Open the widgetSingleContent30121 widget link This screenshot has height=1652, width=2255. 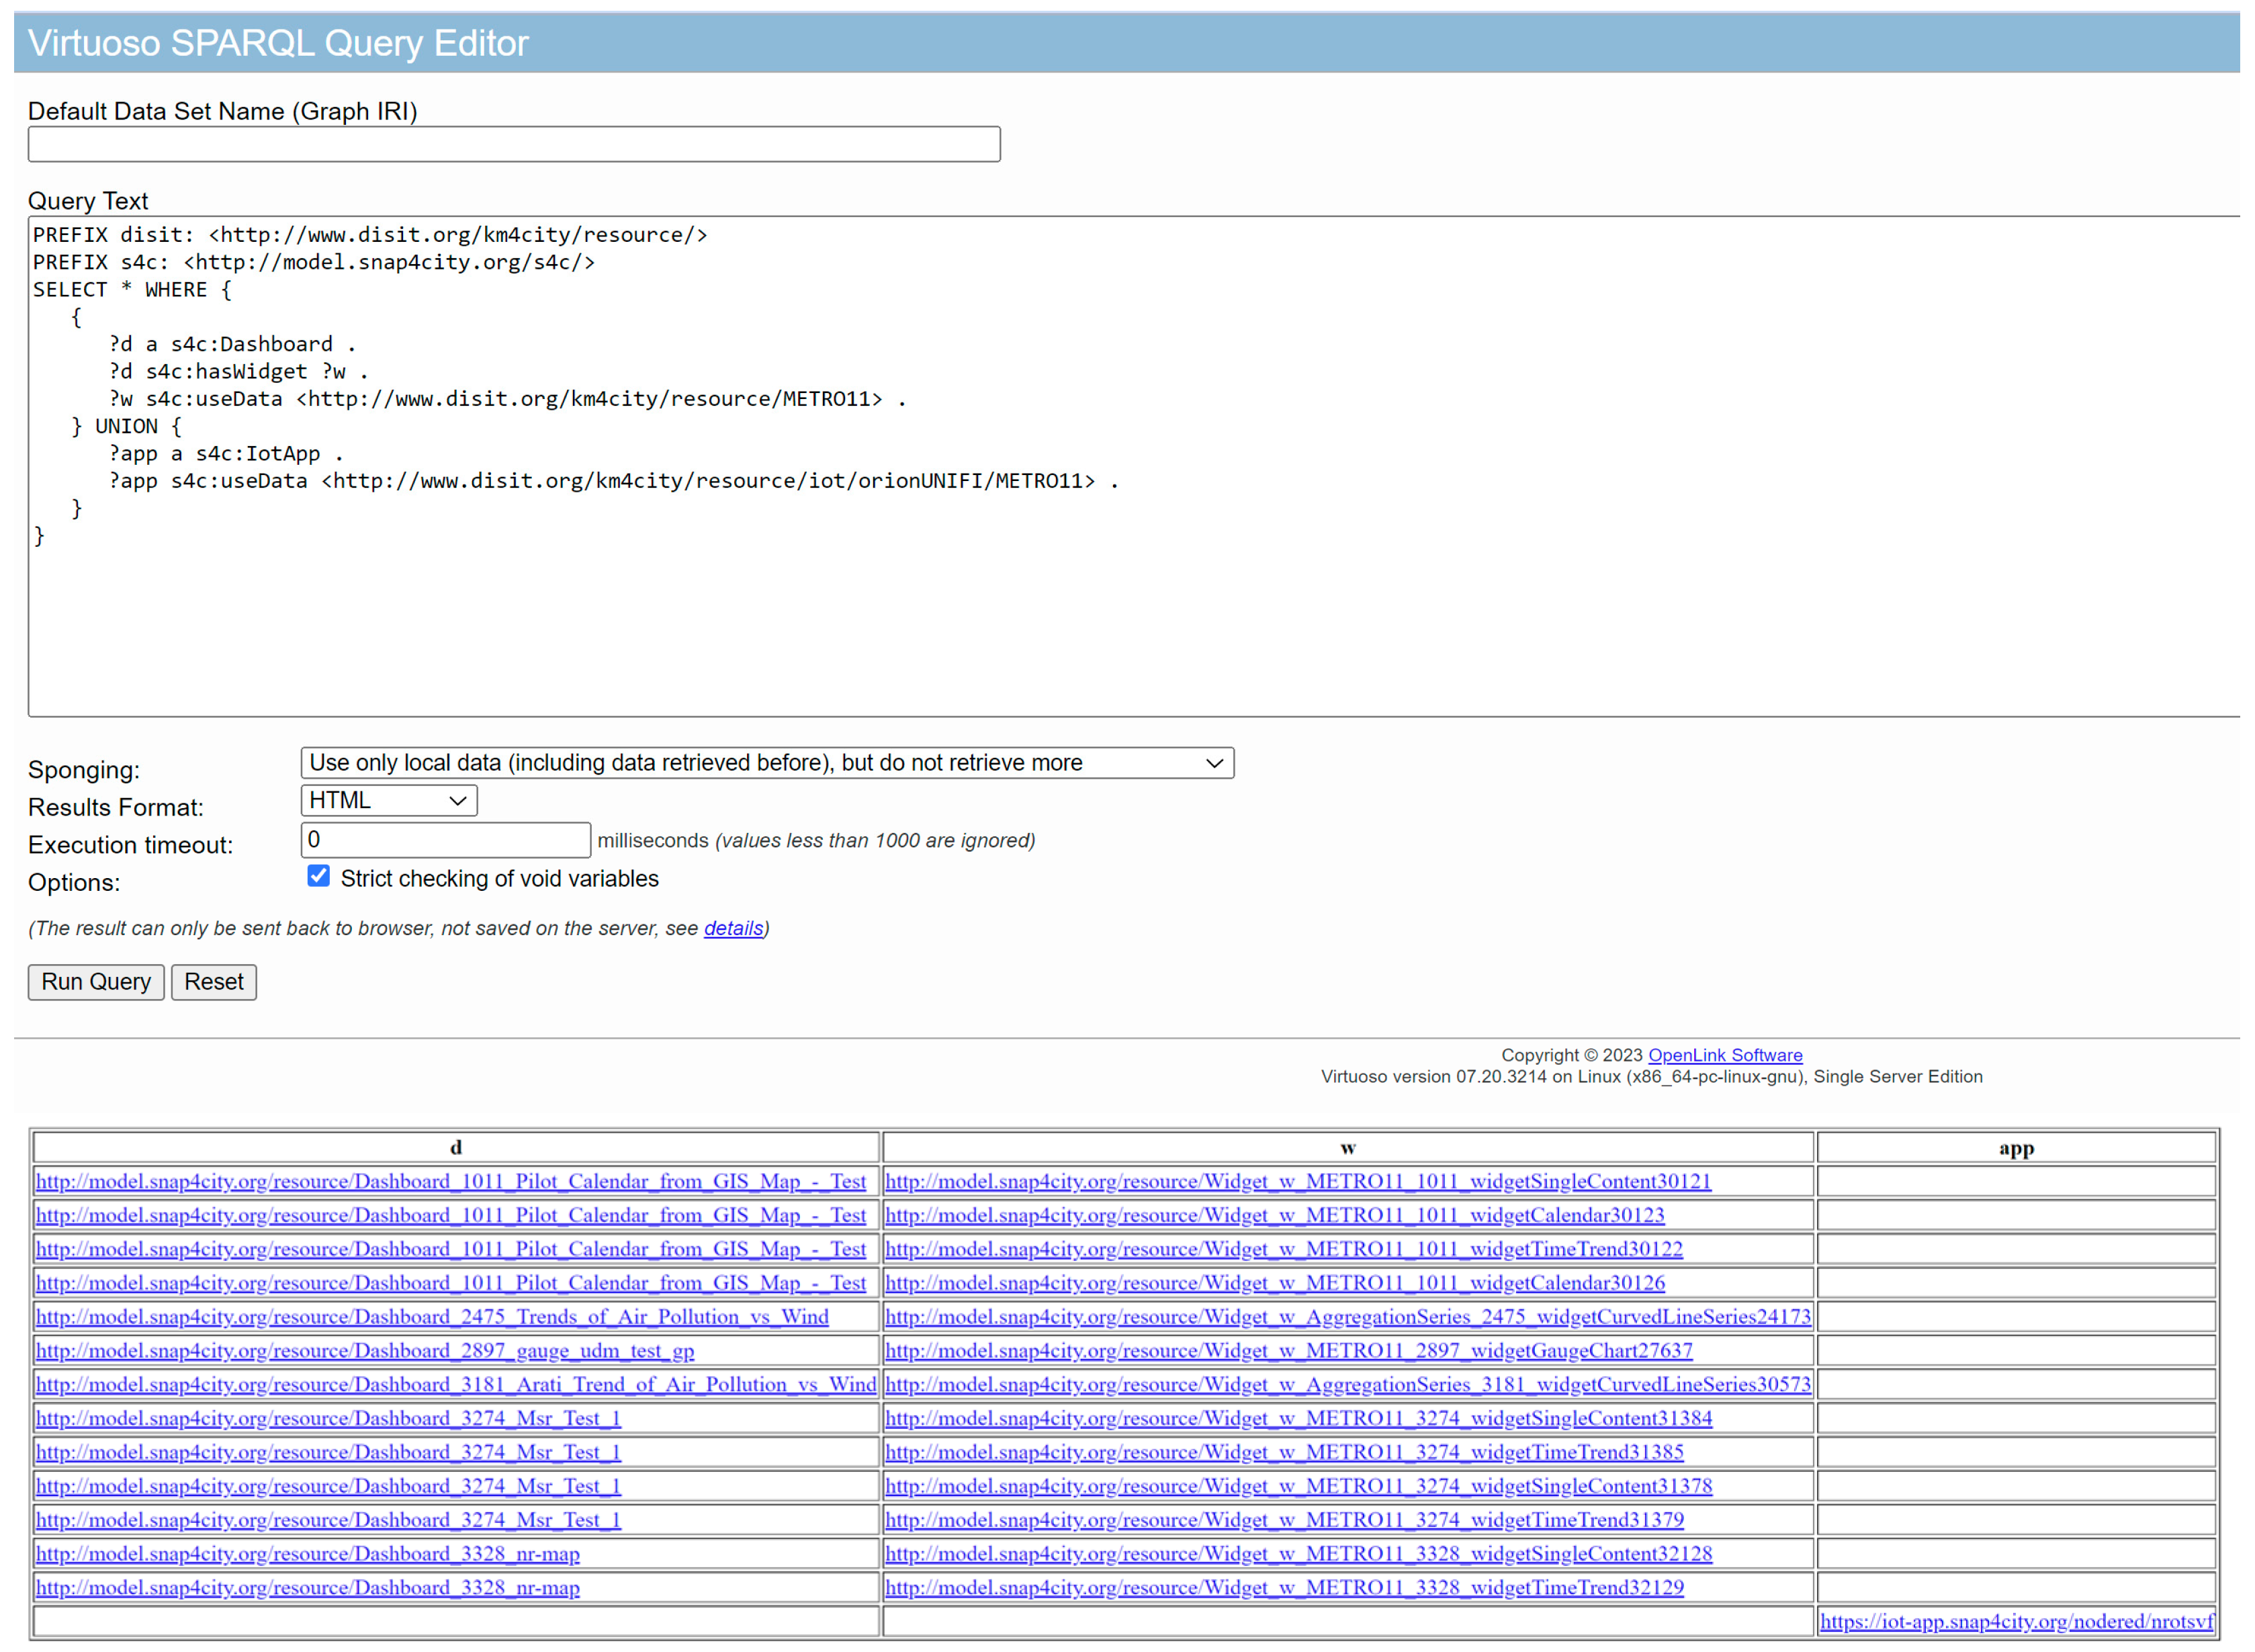coord(1297,1181)
